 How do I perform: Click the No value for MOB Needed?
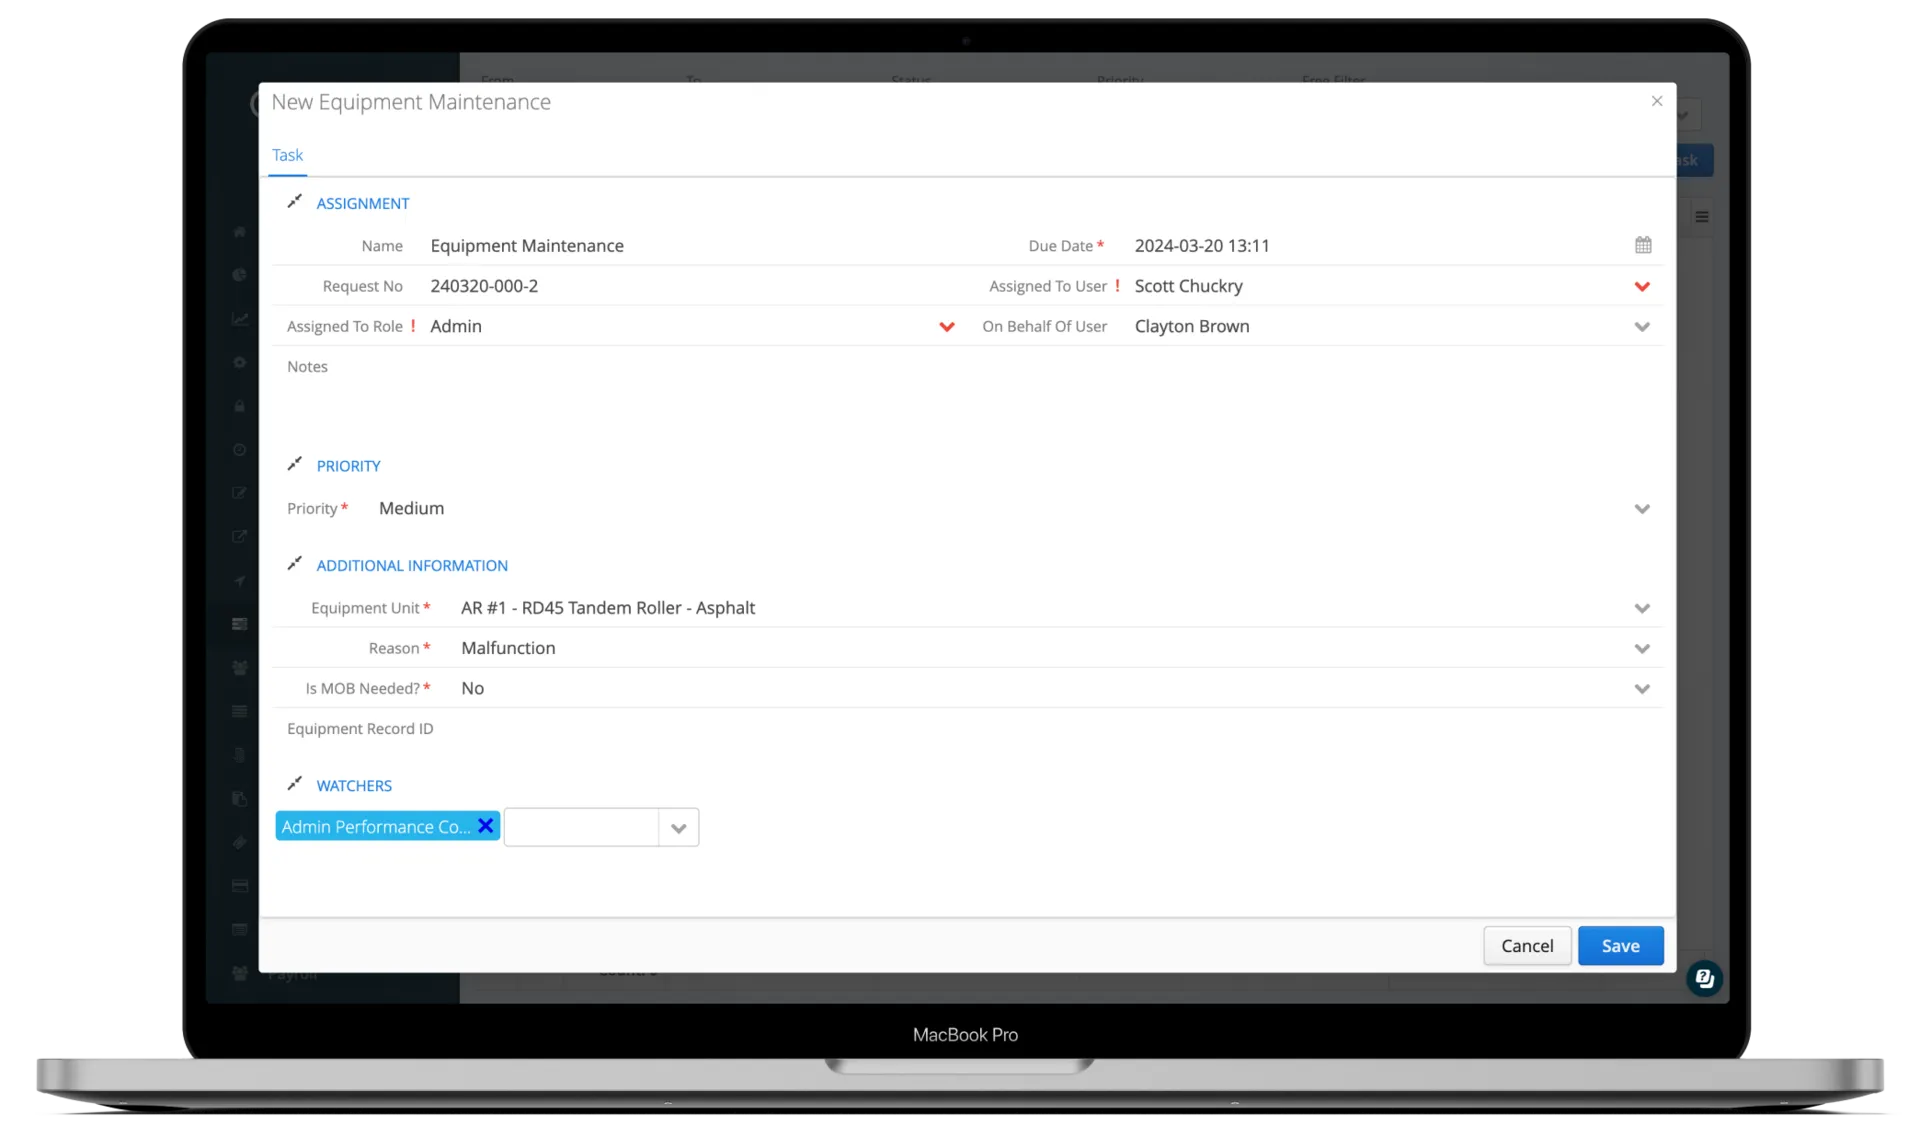472,688
